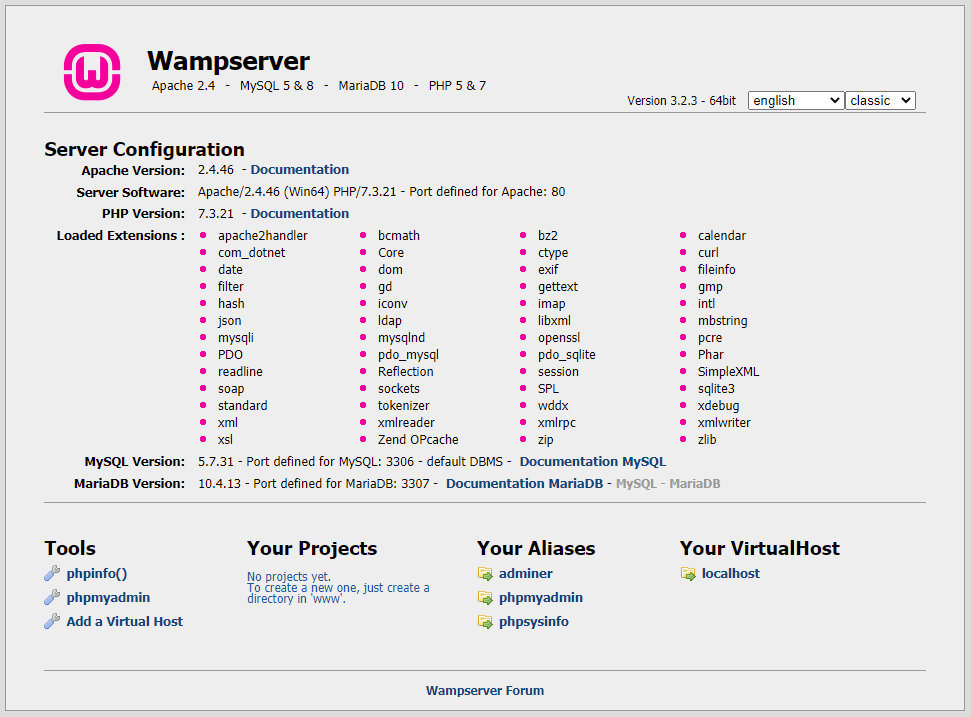
Task: Click the PHP version number 7.3.21
Action: 216,214
